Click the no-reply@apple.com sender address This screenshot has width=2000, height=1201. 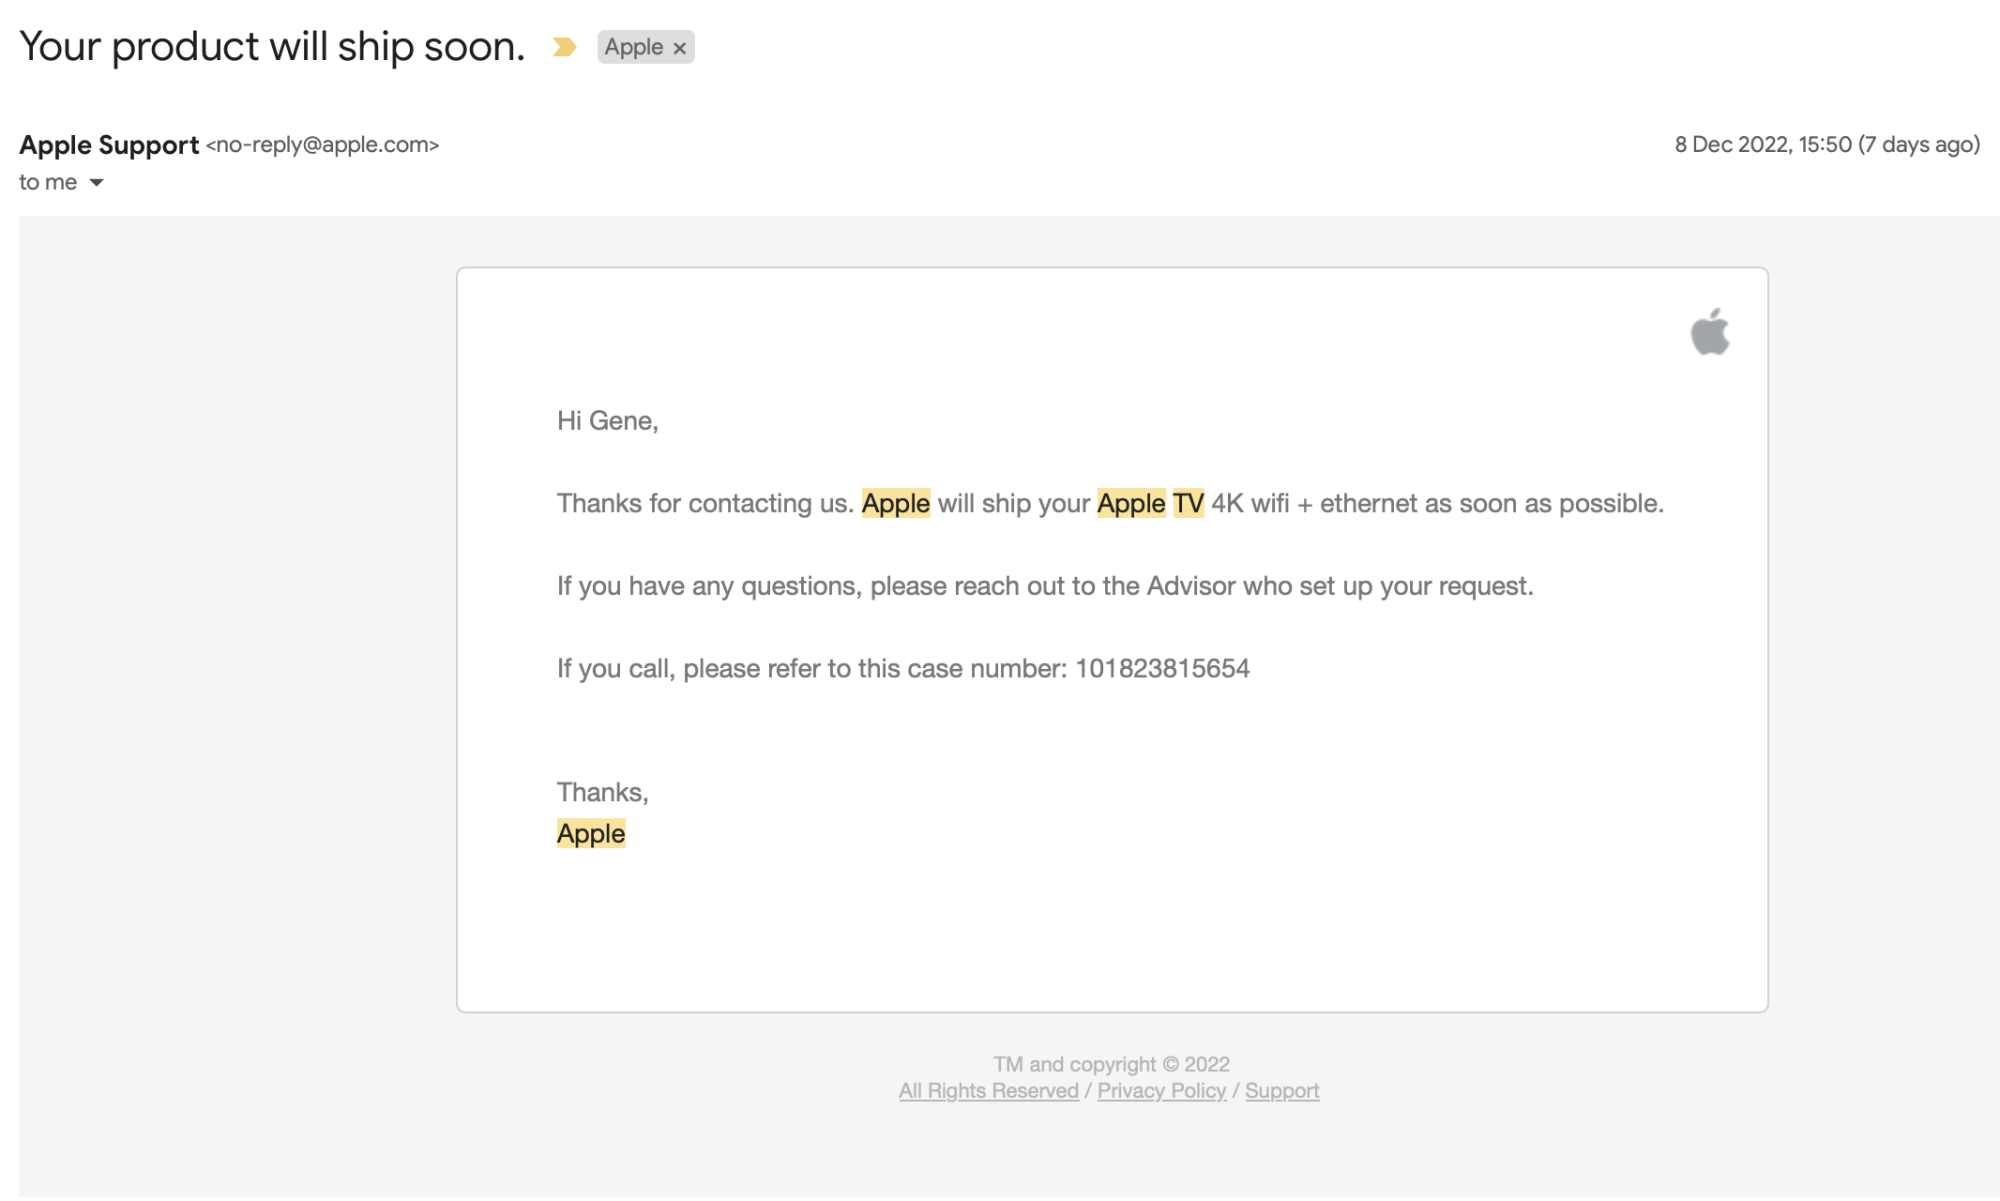point(322,145)
